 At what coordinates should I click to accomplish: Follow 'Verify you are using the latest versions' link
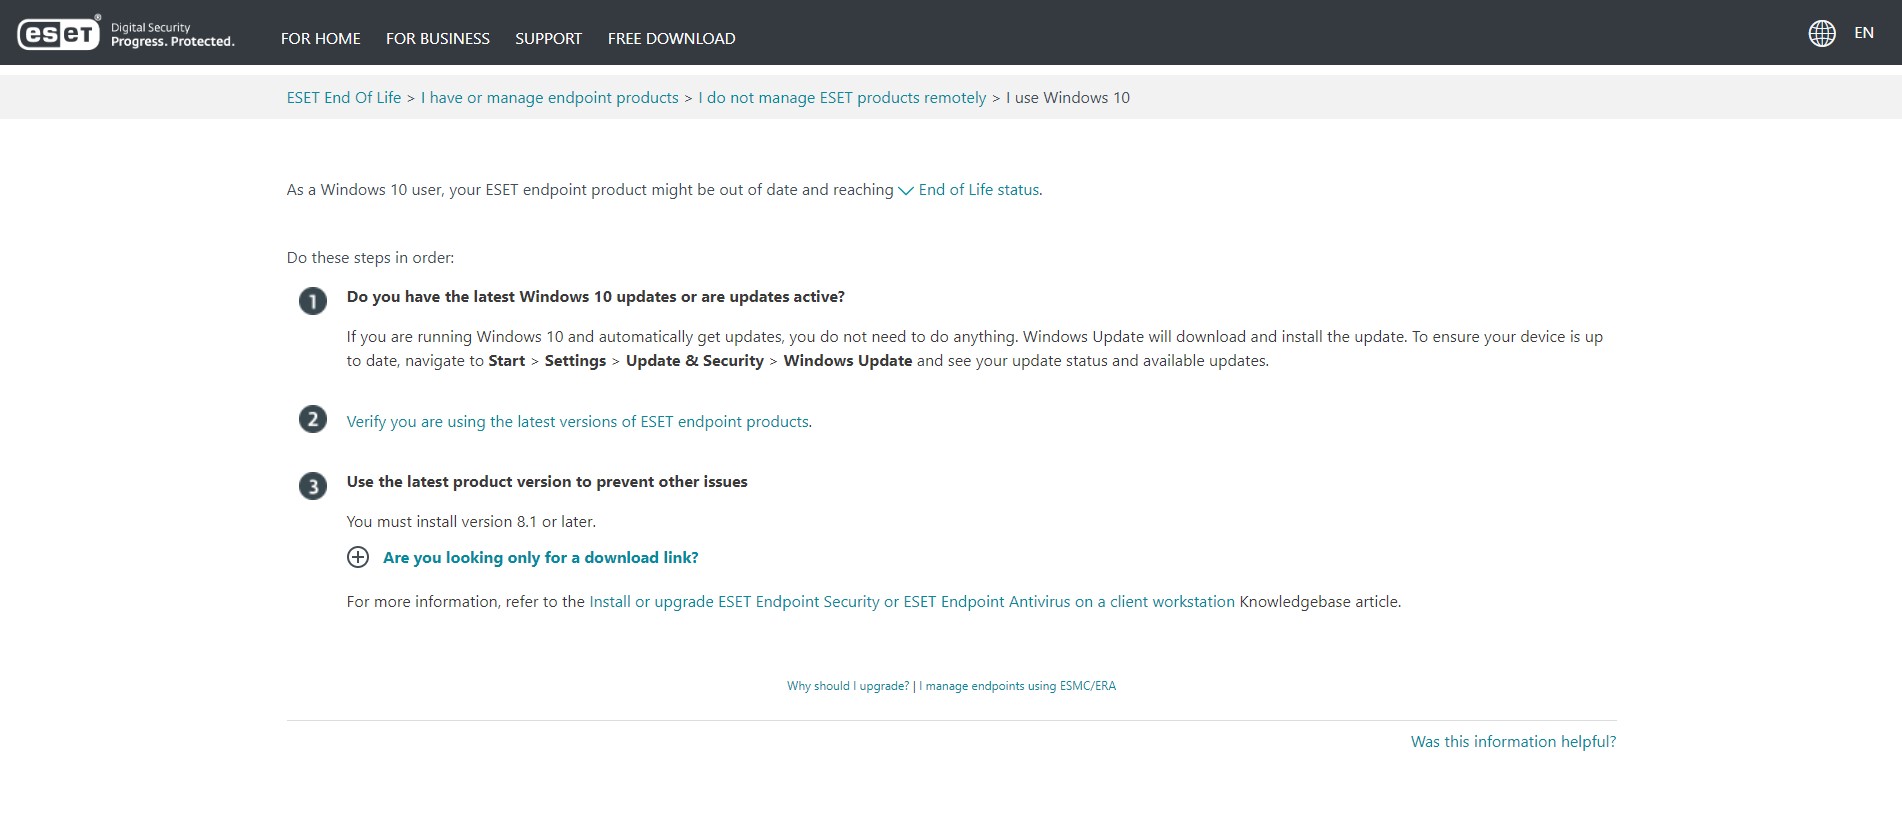(578, 421)
